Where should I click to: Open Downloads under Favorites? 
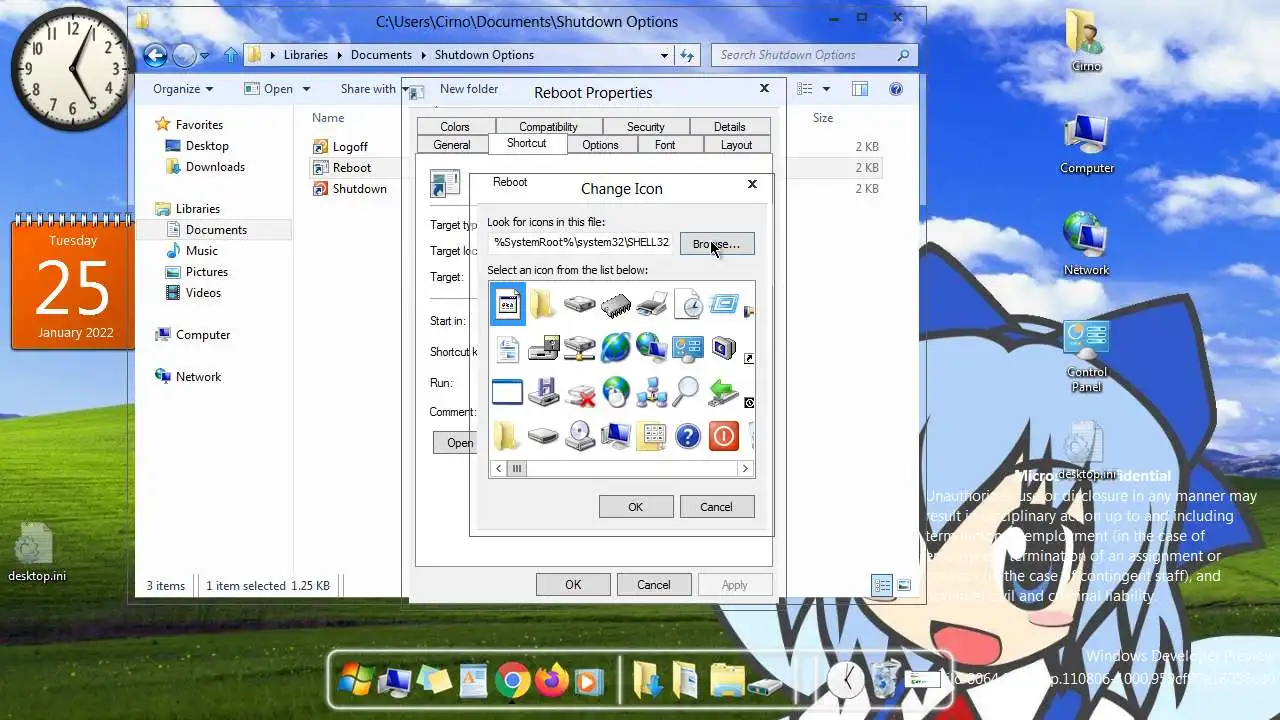215,167
